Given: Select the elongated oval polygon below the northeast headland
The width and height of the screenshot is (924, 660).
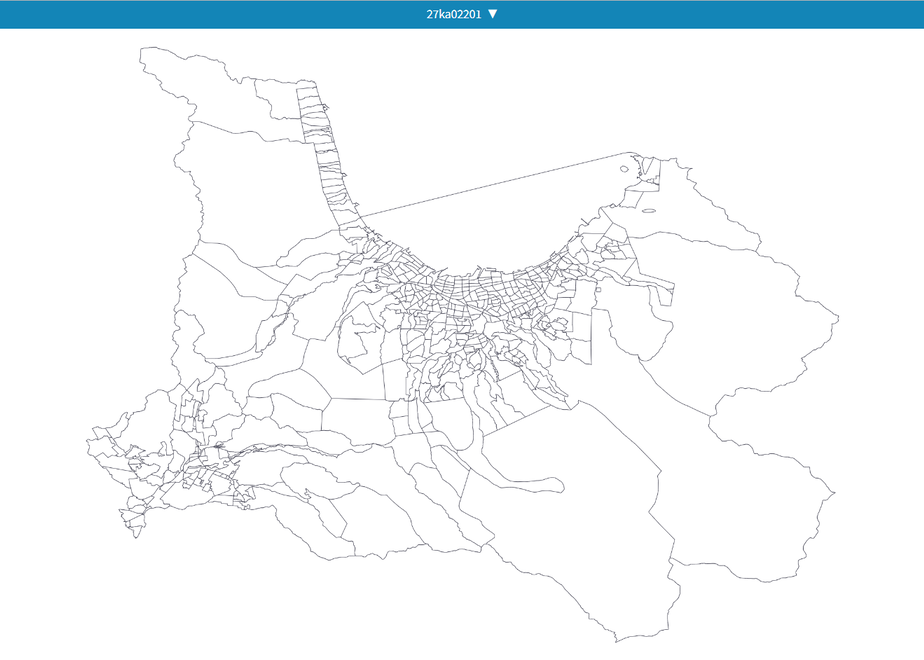Looking at the screenshot, I should point(648,211).
